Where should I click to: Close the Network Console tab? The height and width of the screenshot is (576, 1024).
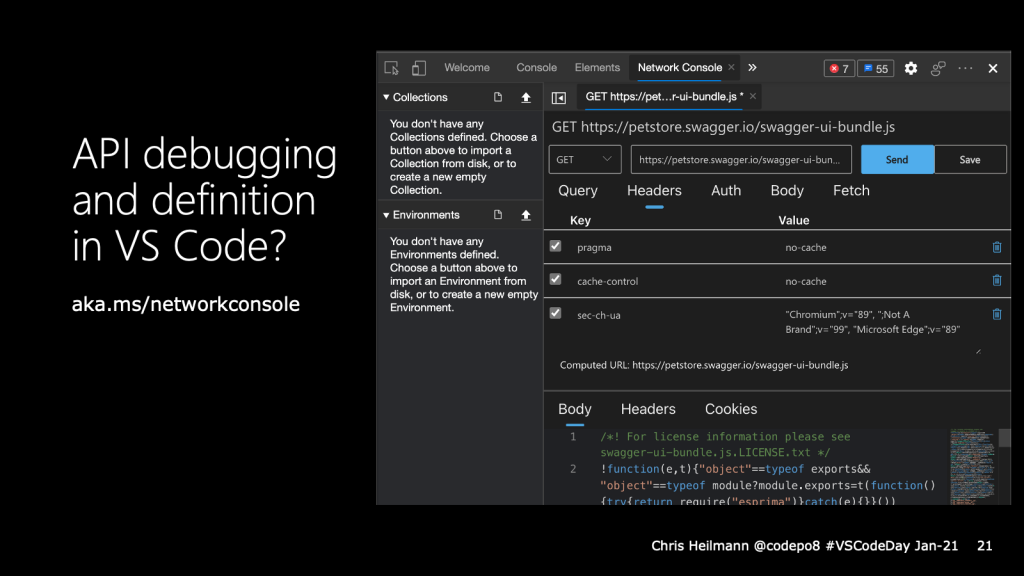click(x=731, y=67)
